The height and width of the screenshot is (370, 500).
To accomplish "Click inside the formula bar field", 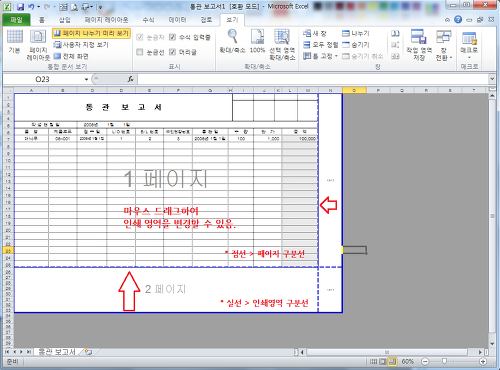I will (x=313, y=79).
